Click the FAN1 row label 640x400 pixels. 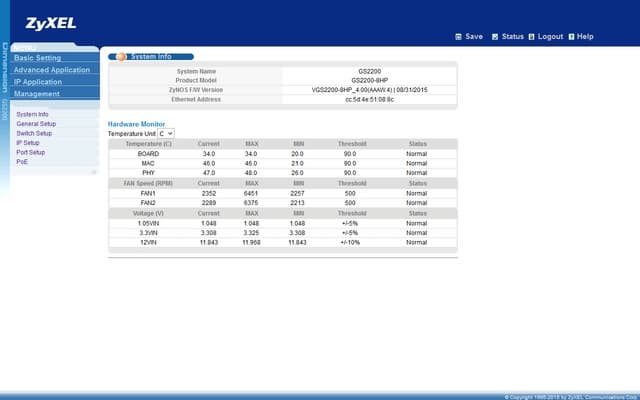(148, 193)
